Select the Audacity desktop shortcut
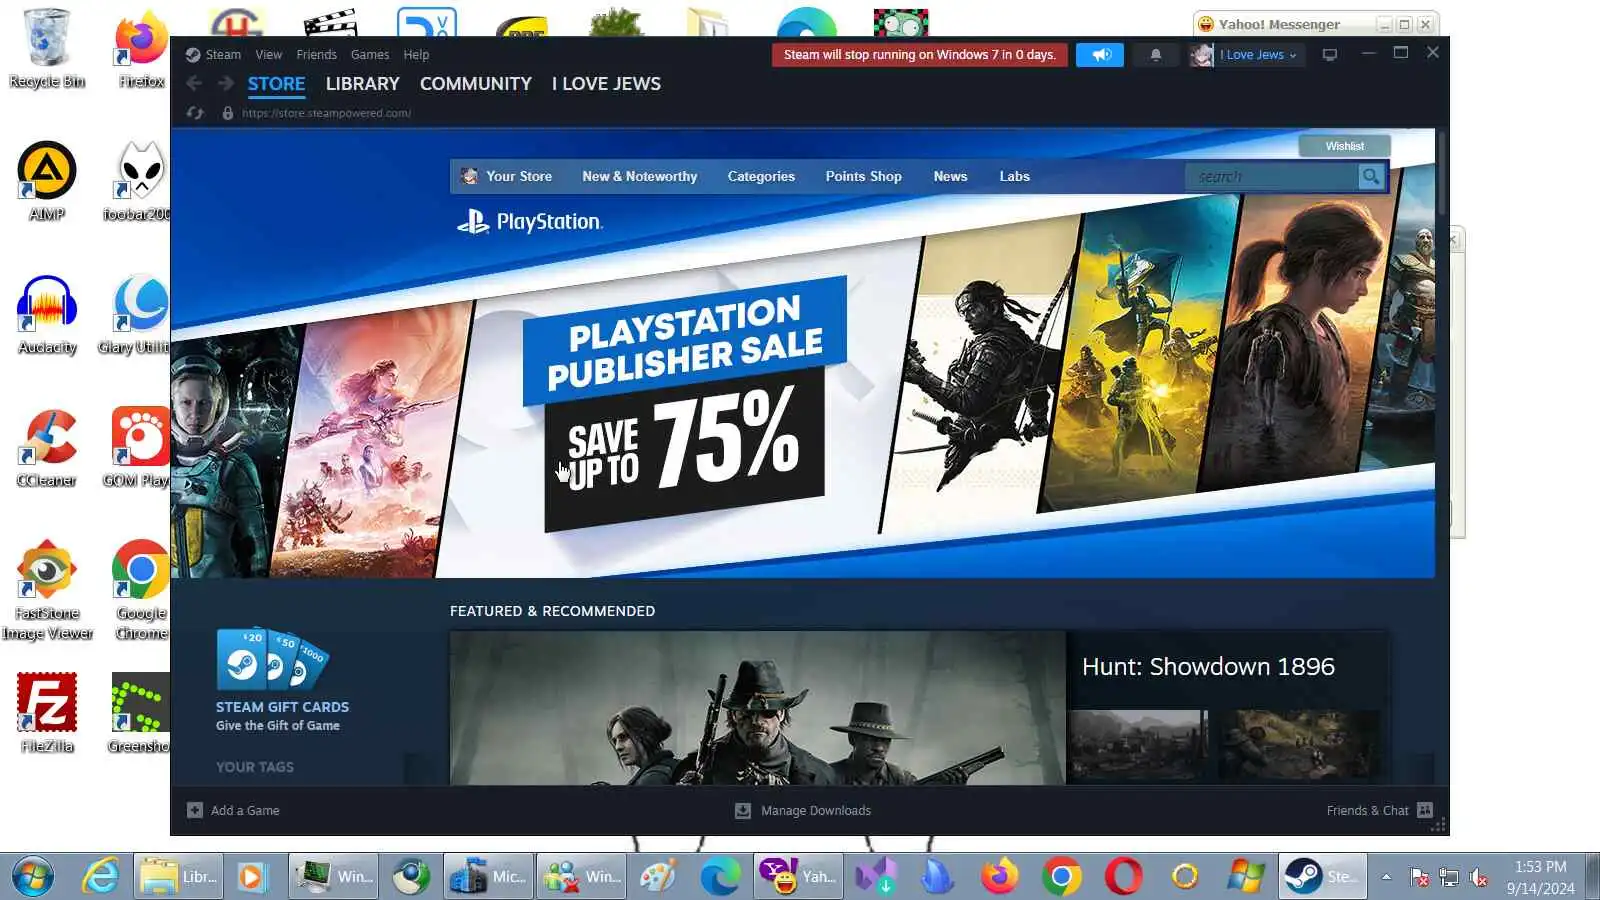 click(47, 315)
